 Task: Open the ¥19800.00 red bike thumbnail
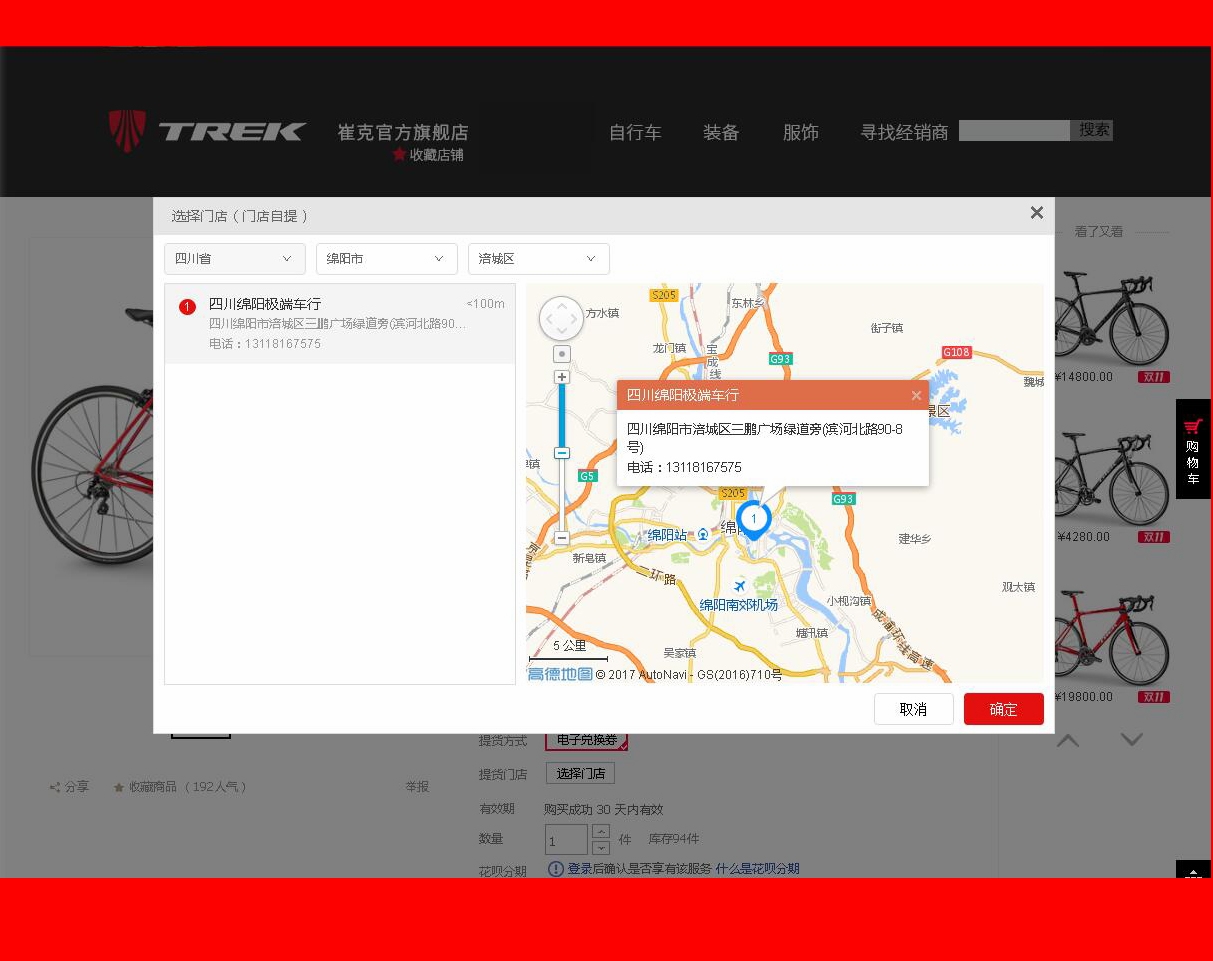(x=1110, y=638)
